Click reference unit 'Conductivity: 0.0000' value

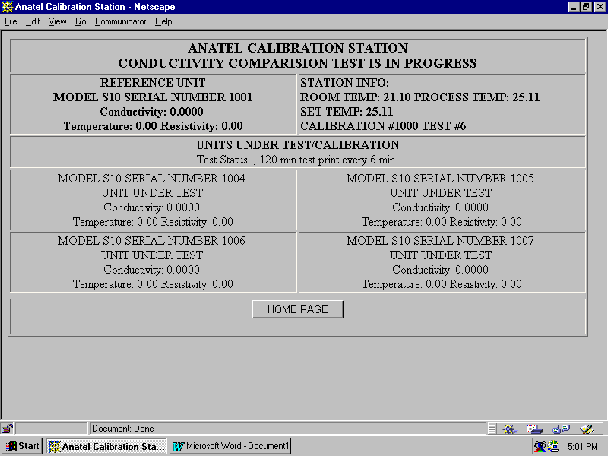(x=152, y=112)
